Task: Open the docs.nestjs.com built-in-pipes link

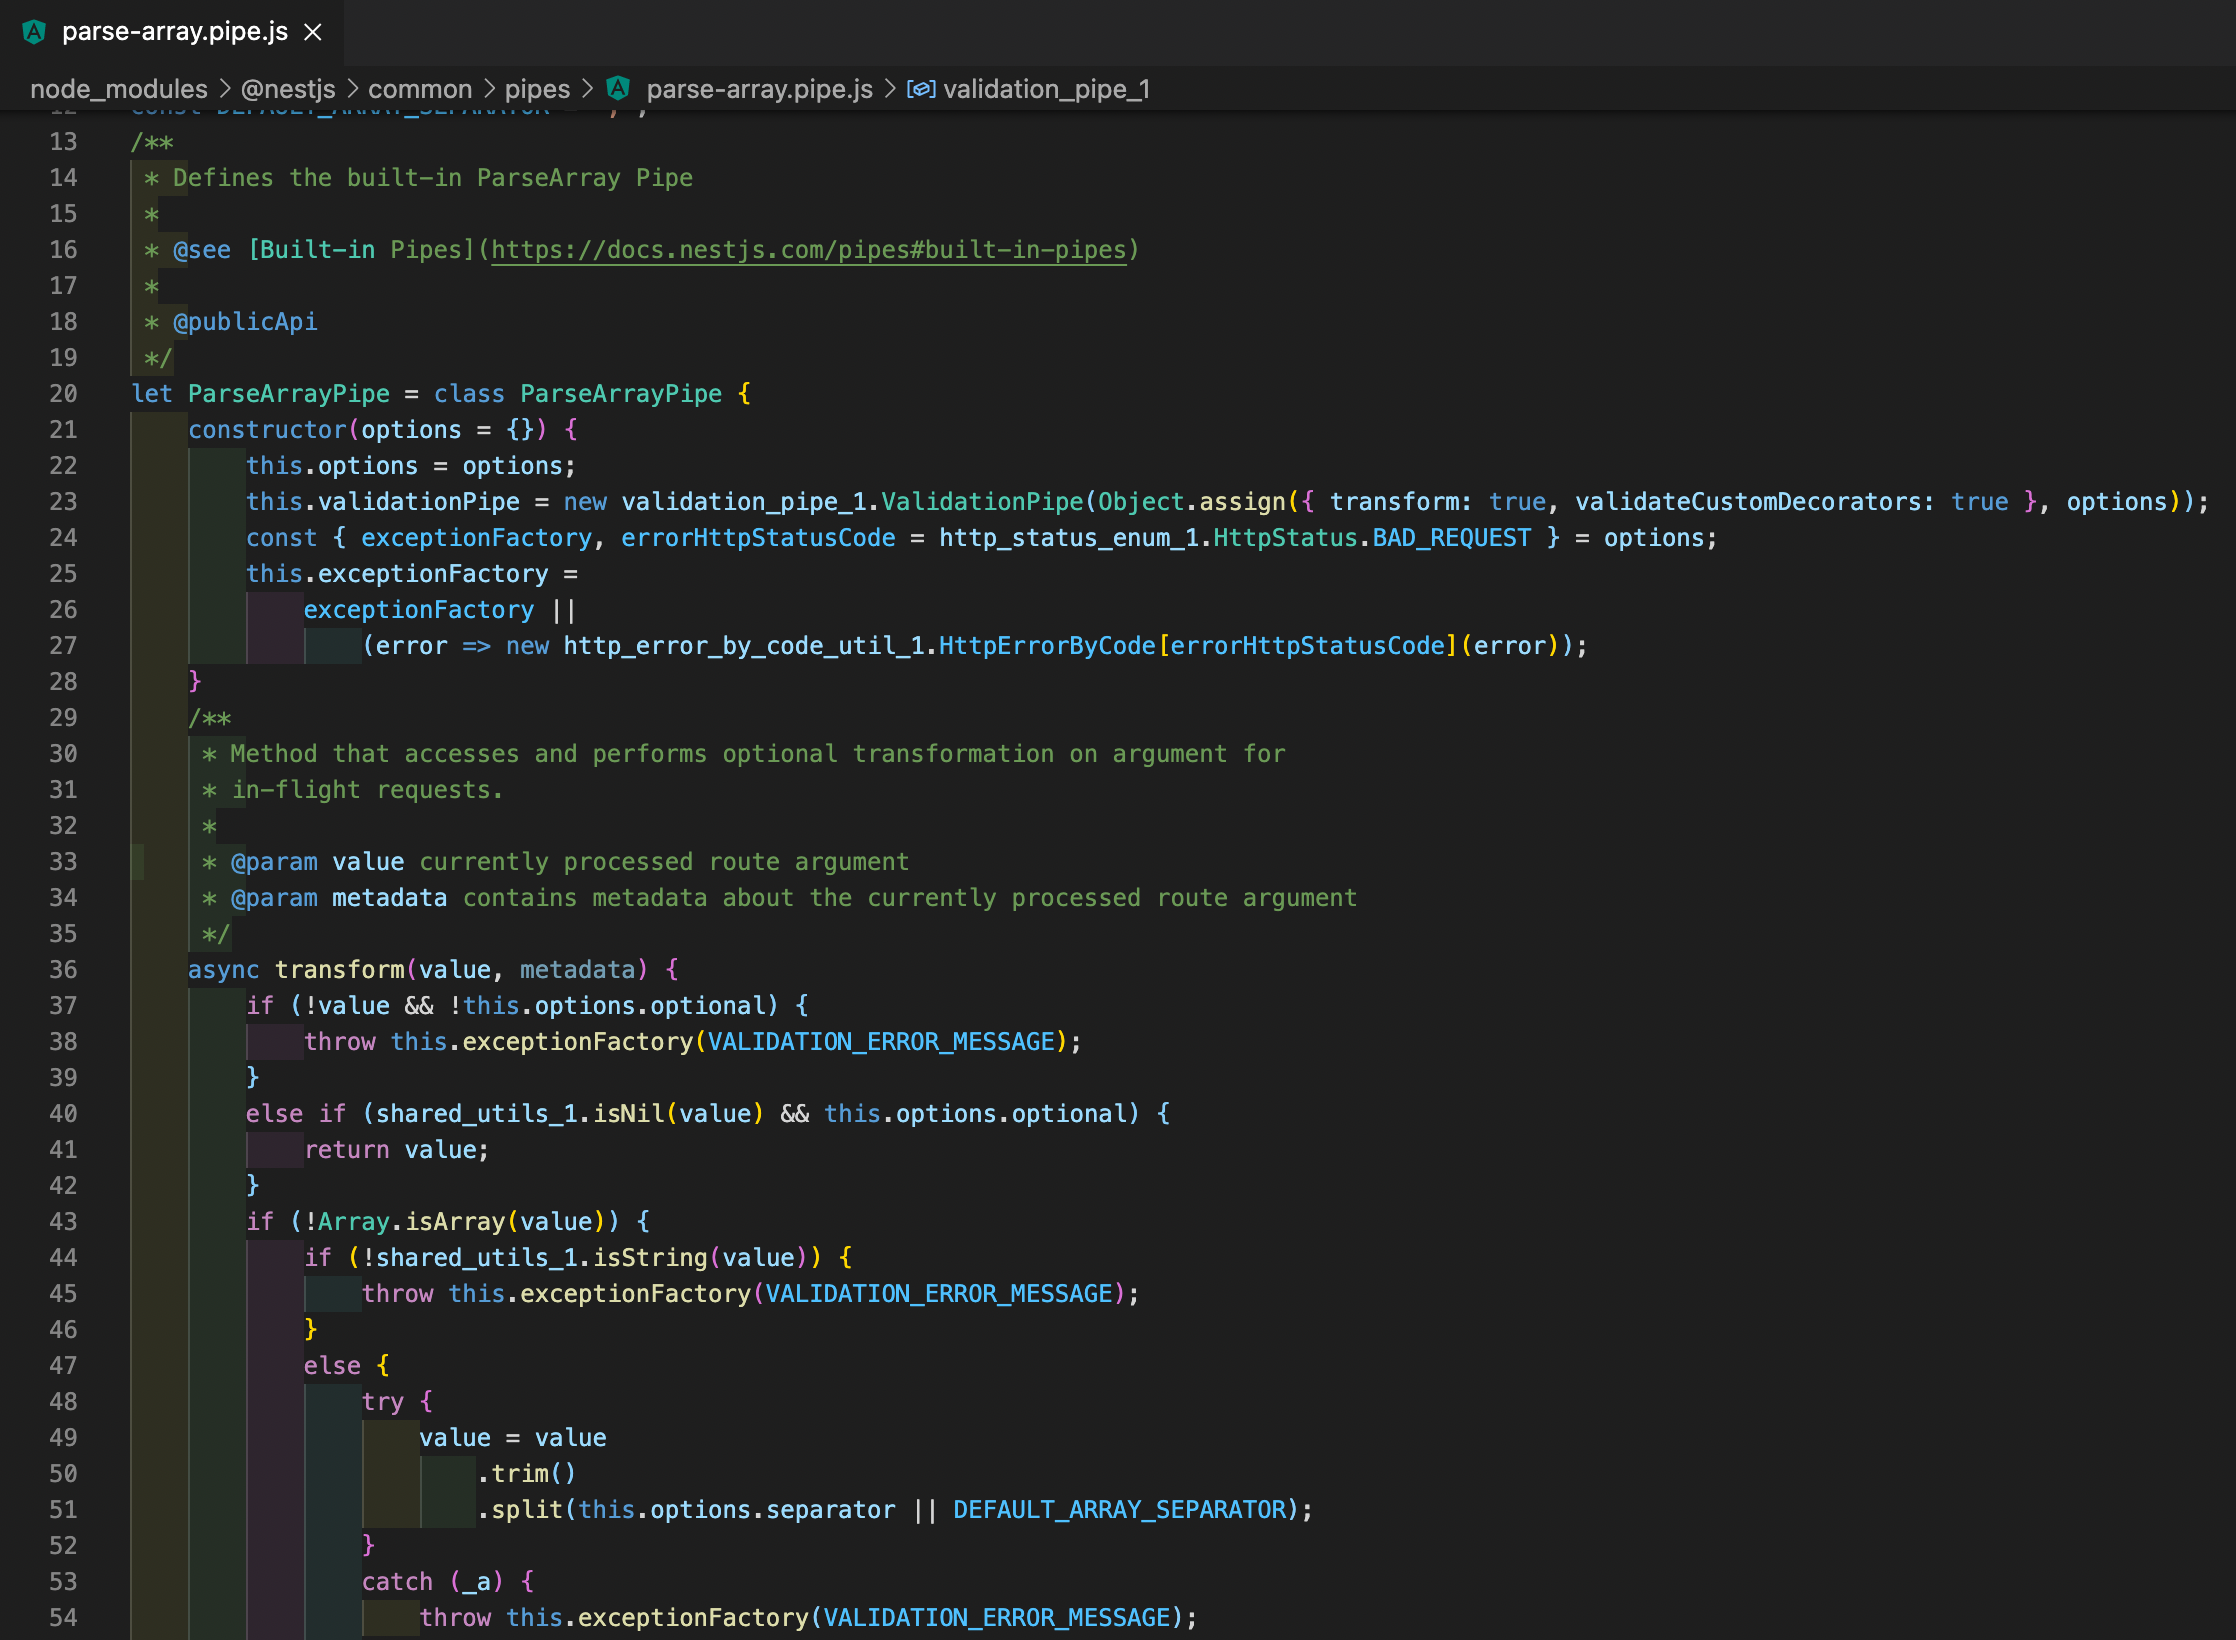Action: (x=808, y=250)
